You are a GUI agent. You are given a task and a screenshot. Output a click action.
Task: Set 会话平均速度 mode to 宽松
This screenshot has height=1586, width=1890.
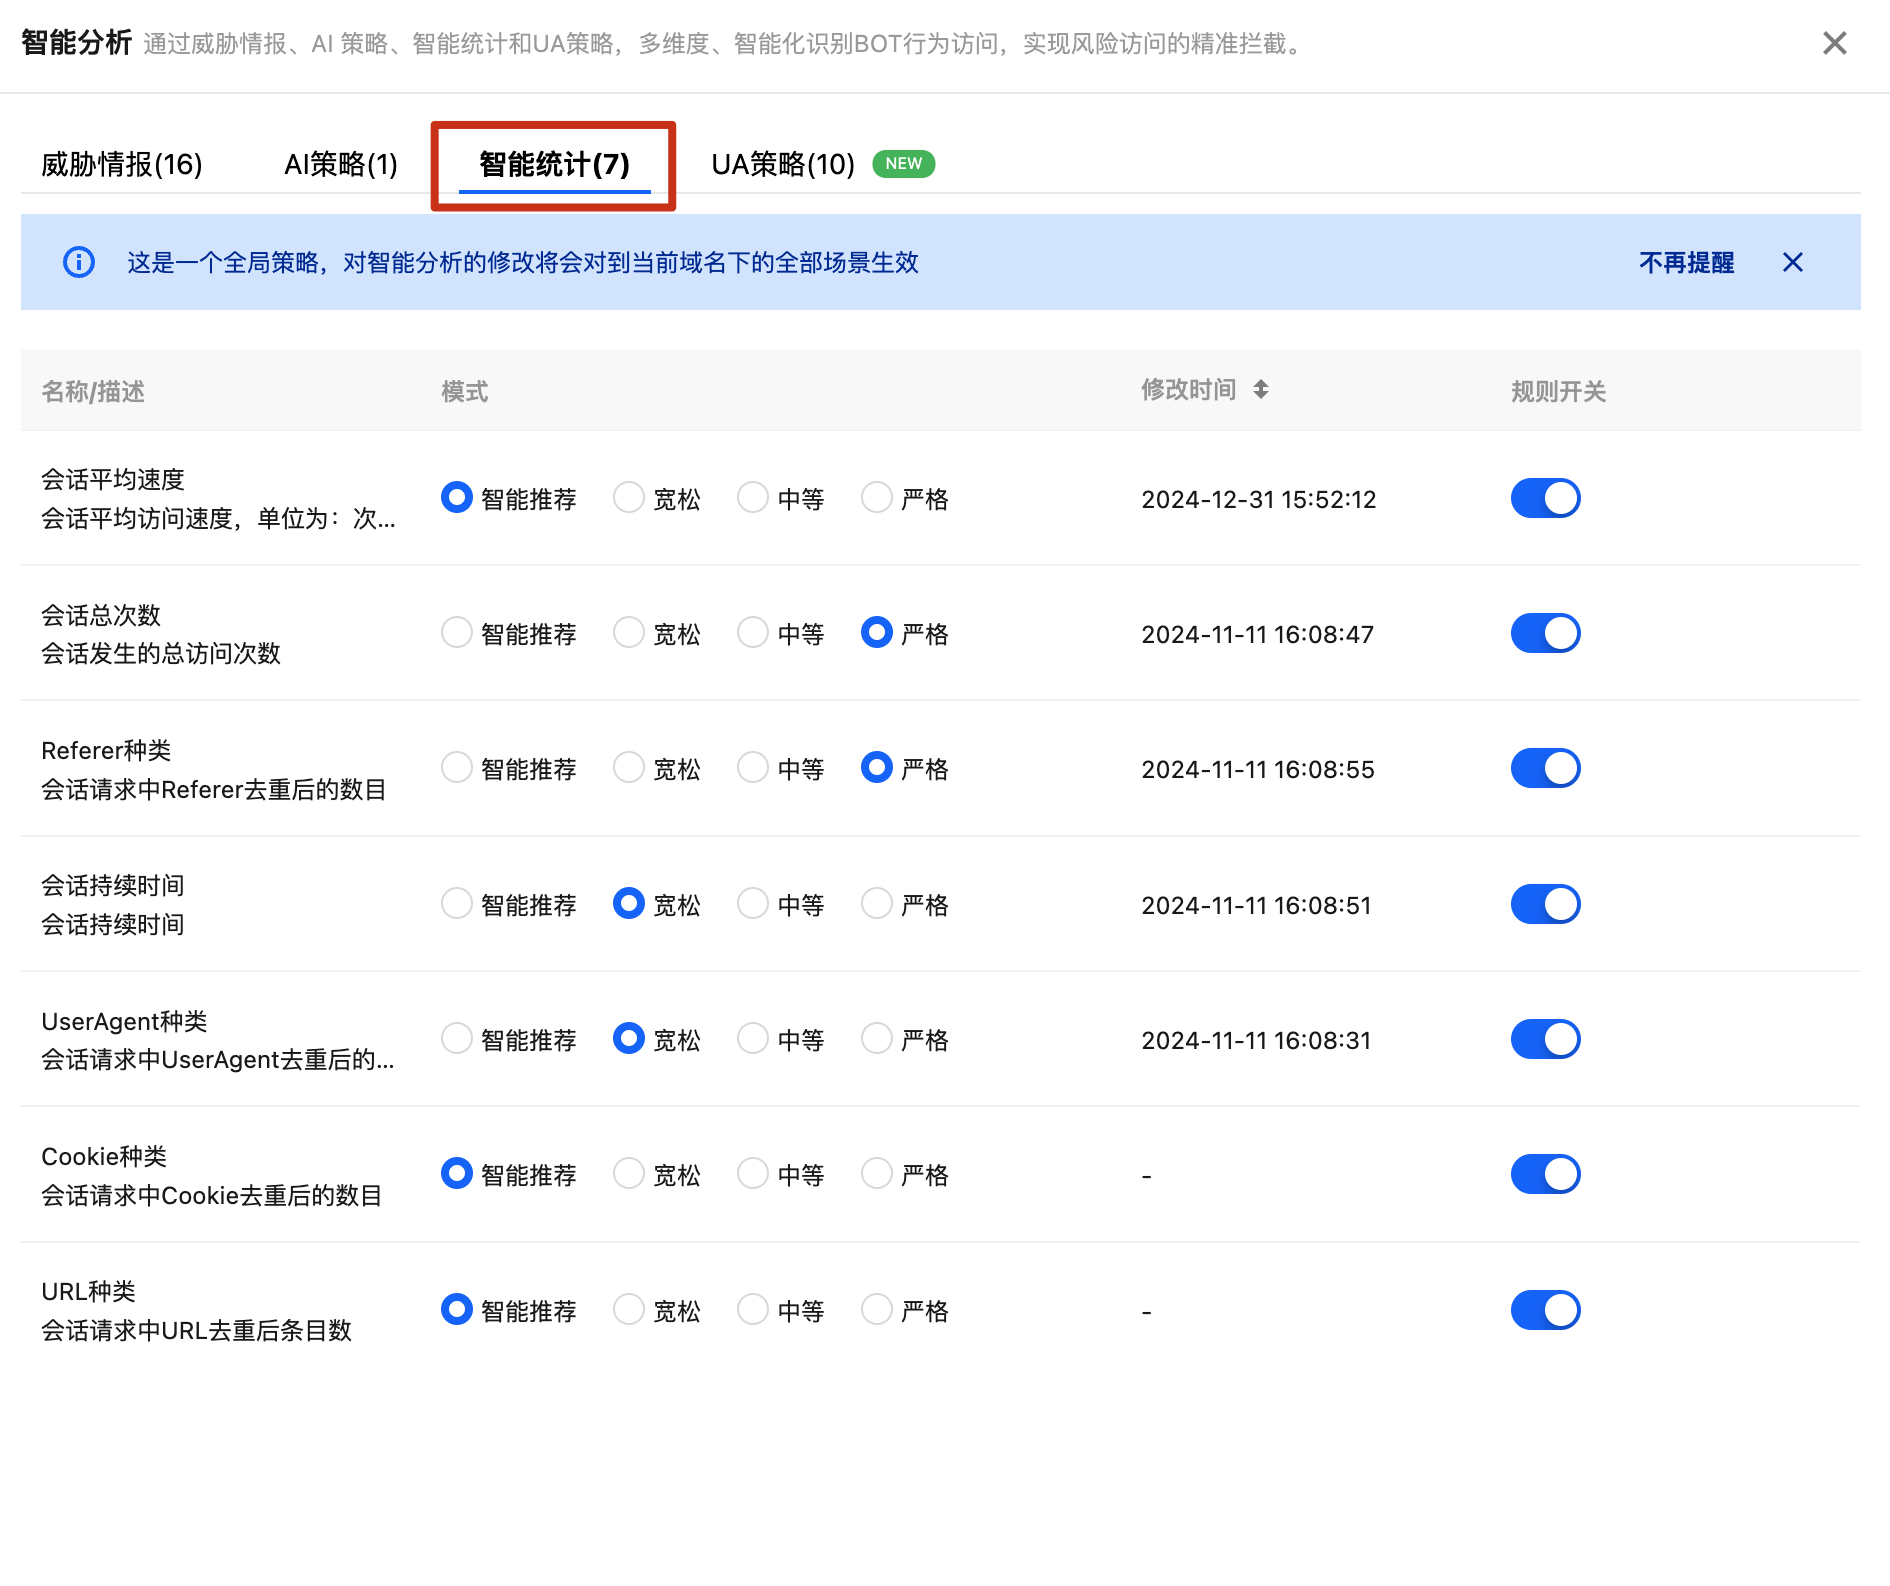629,497
